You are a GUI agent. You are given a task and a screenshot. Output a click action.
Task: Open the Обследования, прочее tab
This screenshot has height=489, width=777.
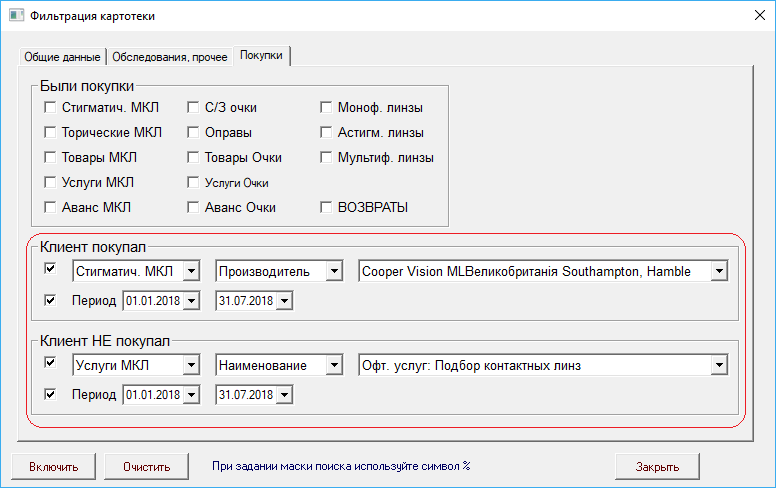point(169,57)
